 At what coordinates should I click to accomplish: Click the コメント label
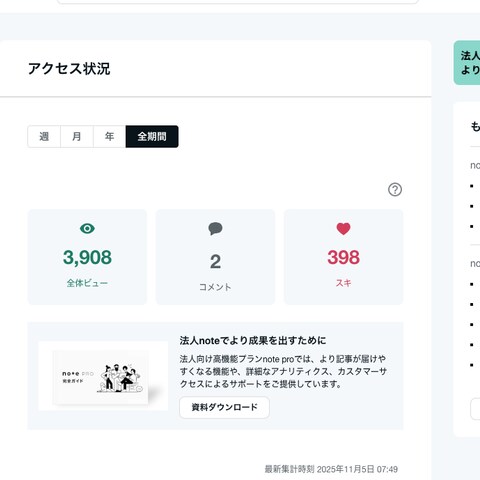215,287
